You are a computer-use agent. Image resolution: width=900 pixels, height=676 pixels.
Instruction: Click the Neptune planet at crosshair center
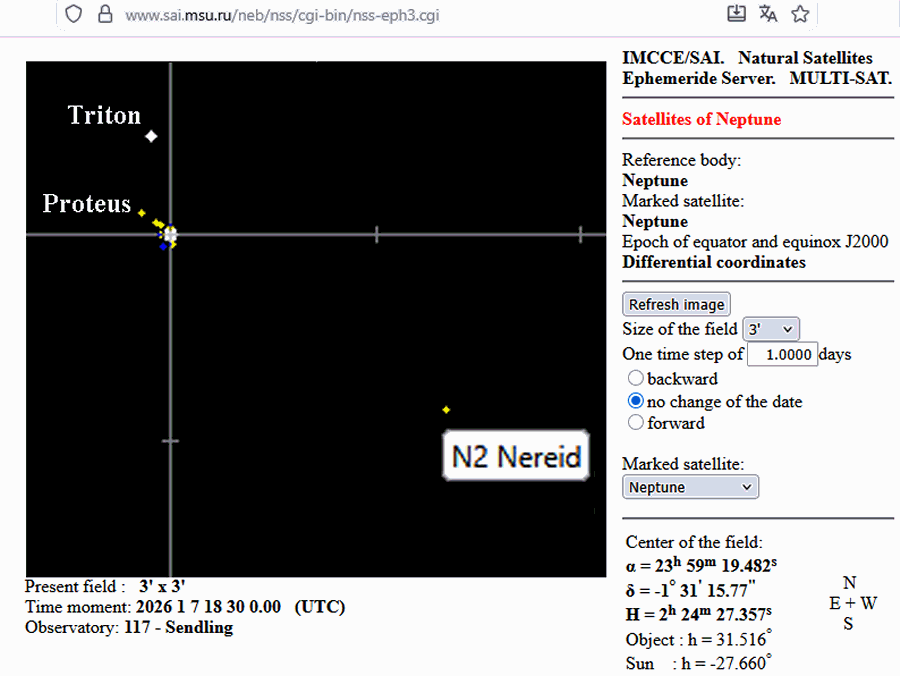tap(171, 235)
